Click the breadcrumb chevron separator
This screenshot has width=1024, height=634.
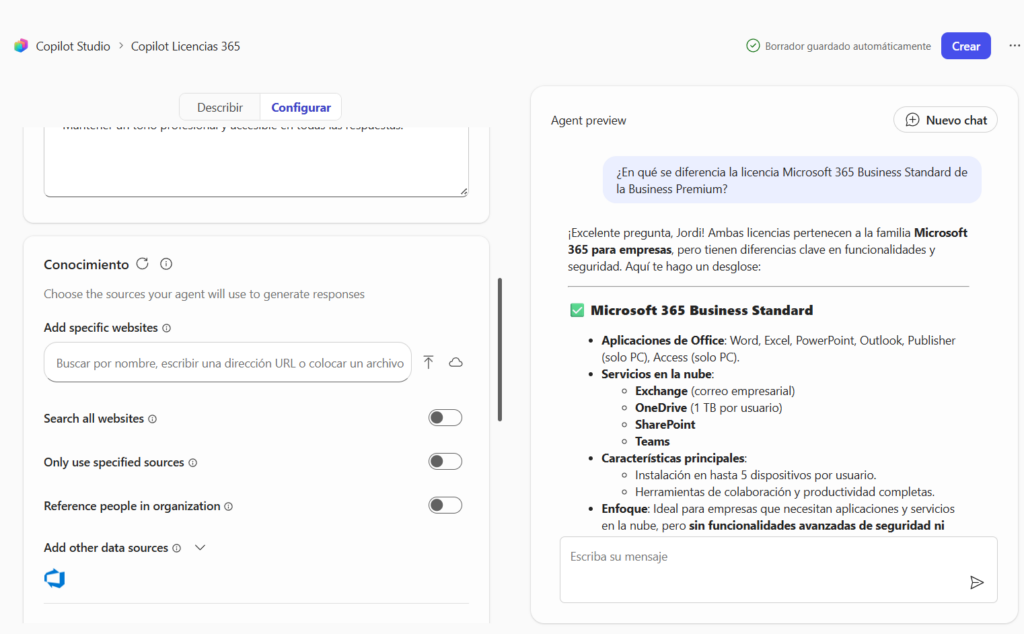[x=121, y=46]
